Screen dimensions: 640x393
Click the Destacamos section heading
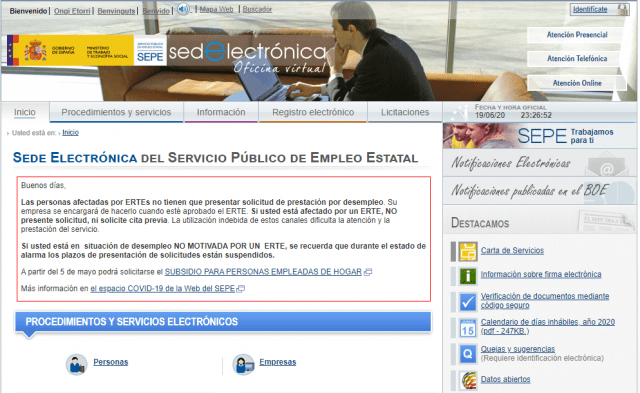click(480, 223)
